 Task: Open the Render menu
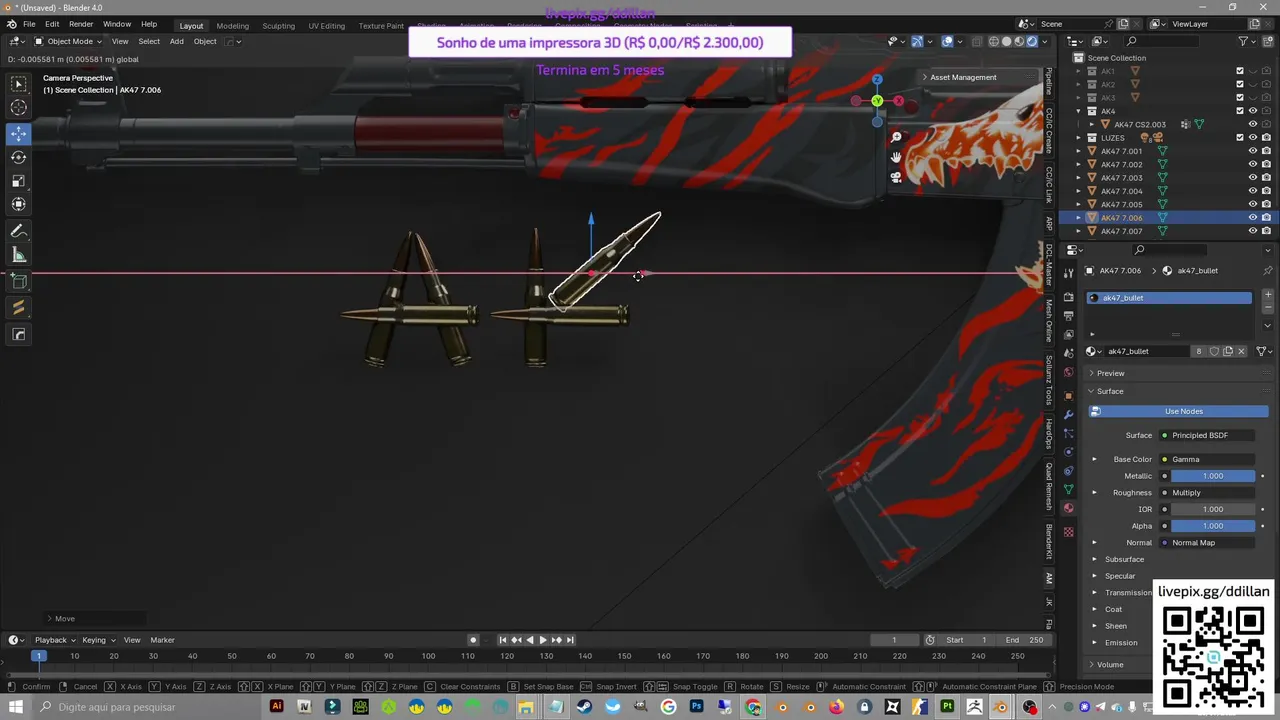click(81, 24)
